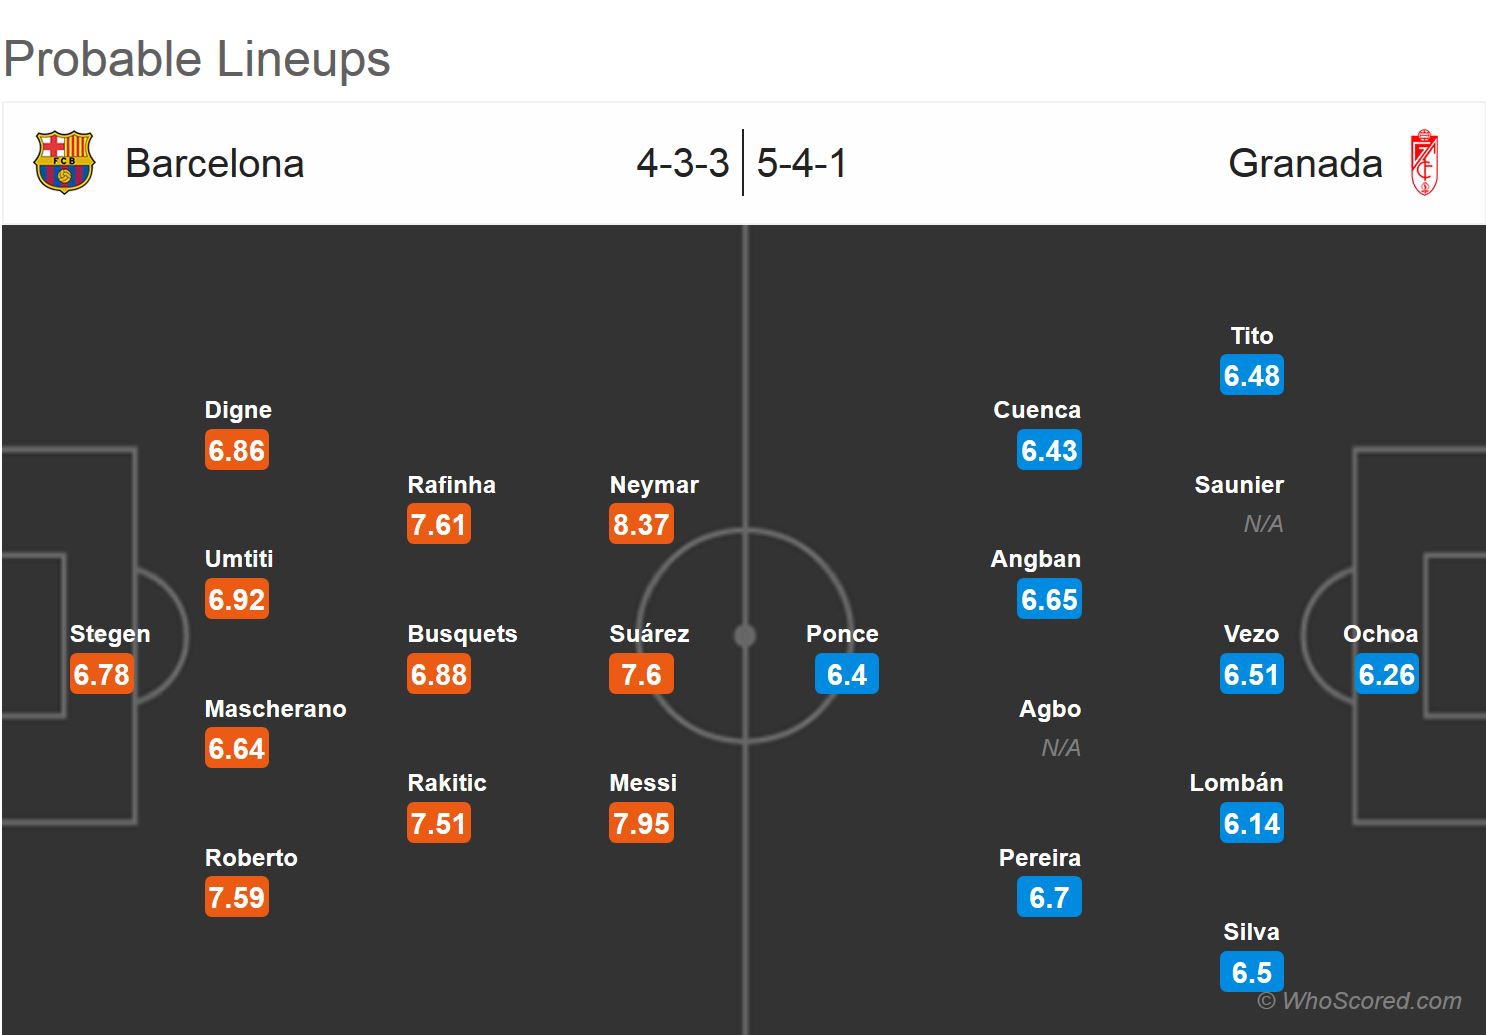
Task: Click the Barcelona club crest icon
Action: [64, 162]
